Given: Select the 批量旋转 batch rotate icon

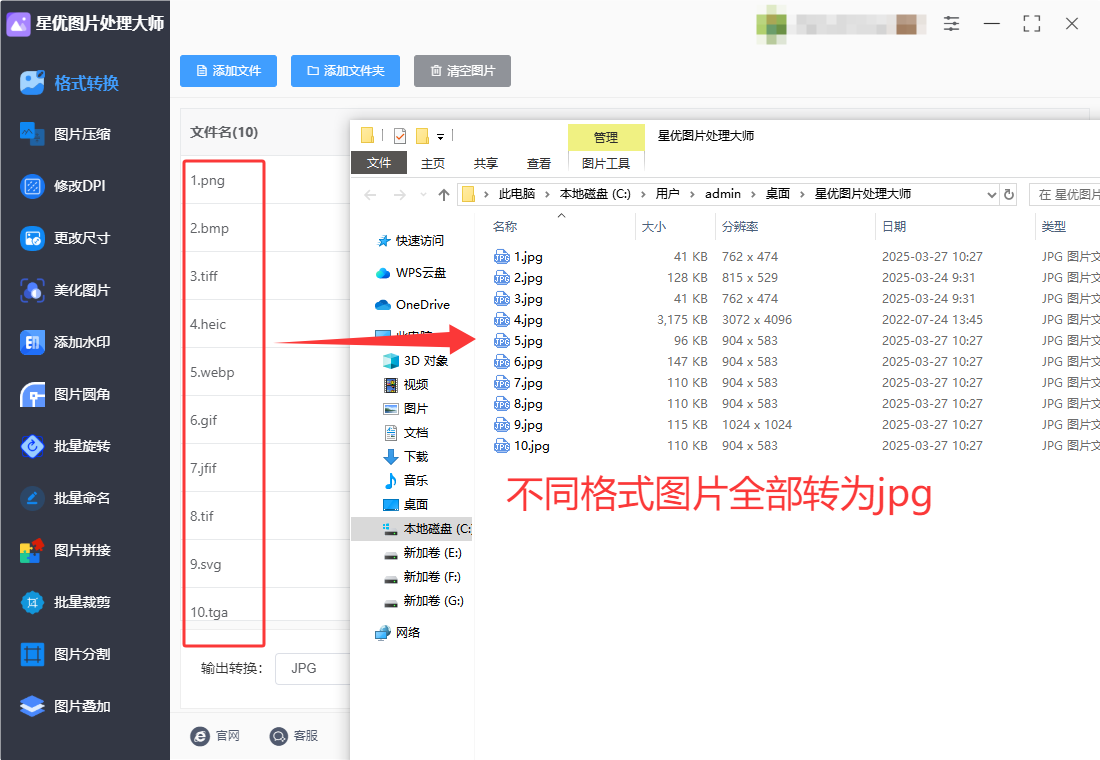Looking at the screenshot, I should (32, 446).
